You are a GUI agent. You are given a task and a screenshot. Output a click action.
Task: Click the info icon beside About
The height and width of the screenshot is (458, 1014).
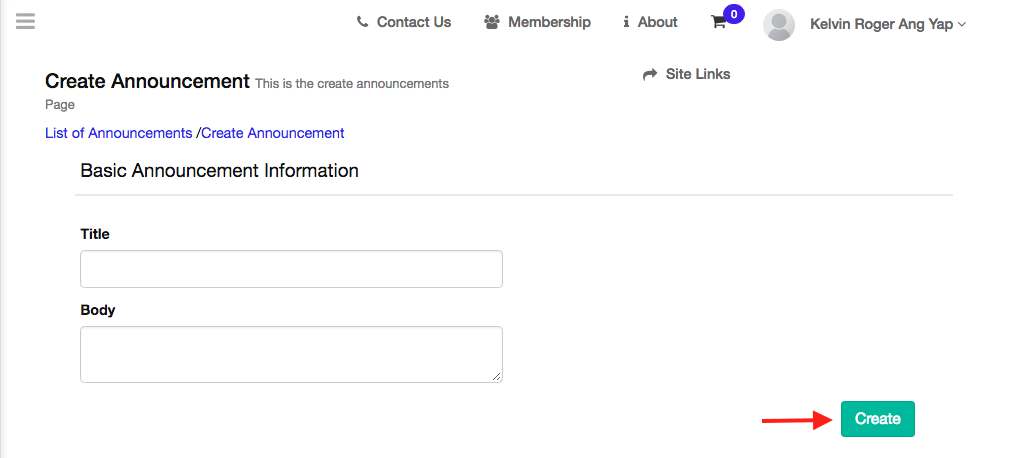click(x=626, y=22)
